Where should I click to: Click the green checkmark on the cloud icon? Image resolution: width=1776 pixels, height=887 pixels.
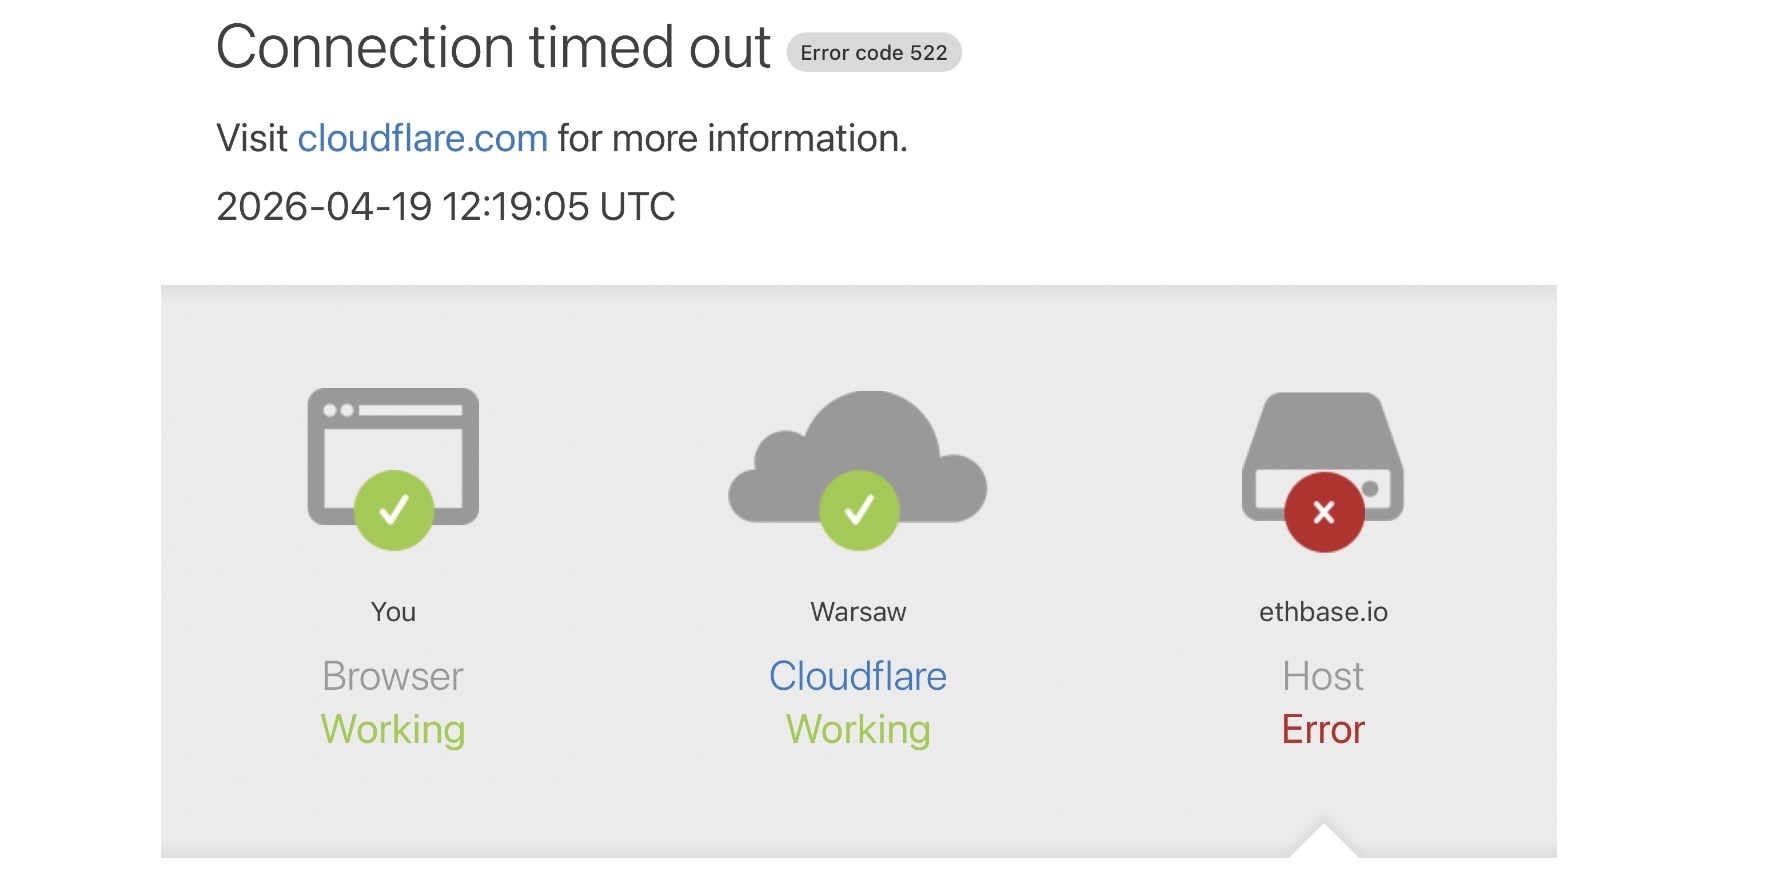859,510
